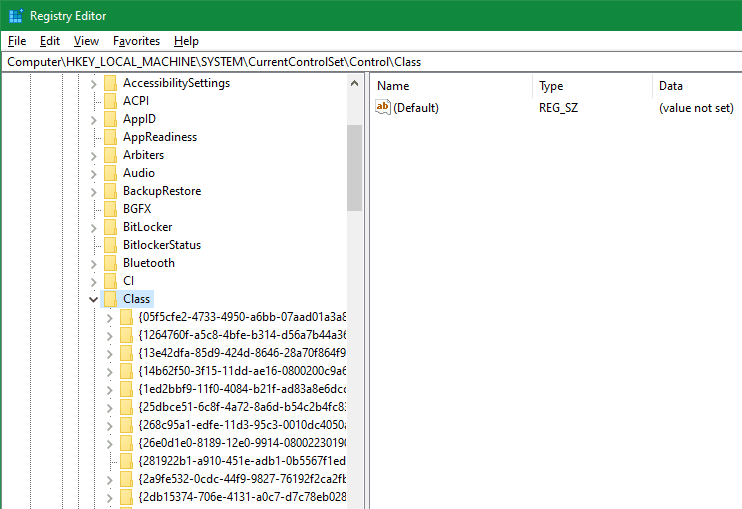Open the File menu
Image resolution: width=742 pixels, height=509 pixels.
pyautogui.click(x=17, y=41)
